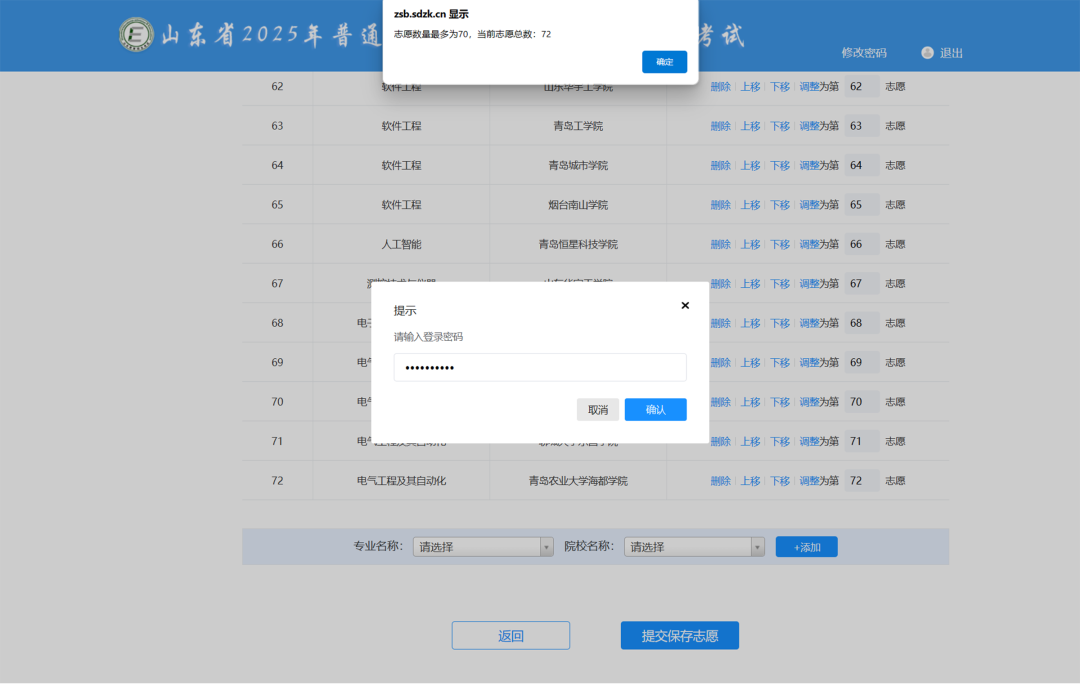Click 上移 on row 63 软件工程 青岛工学院
1080x686 pixels.
pos(750,125)
